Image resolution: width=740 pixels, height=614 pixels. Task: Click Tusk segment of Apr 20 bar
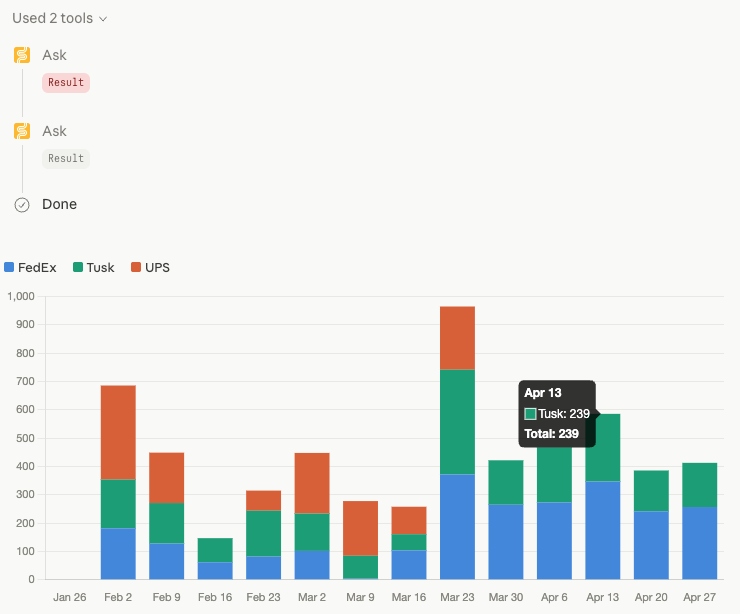click(651, 491)
